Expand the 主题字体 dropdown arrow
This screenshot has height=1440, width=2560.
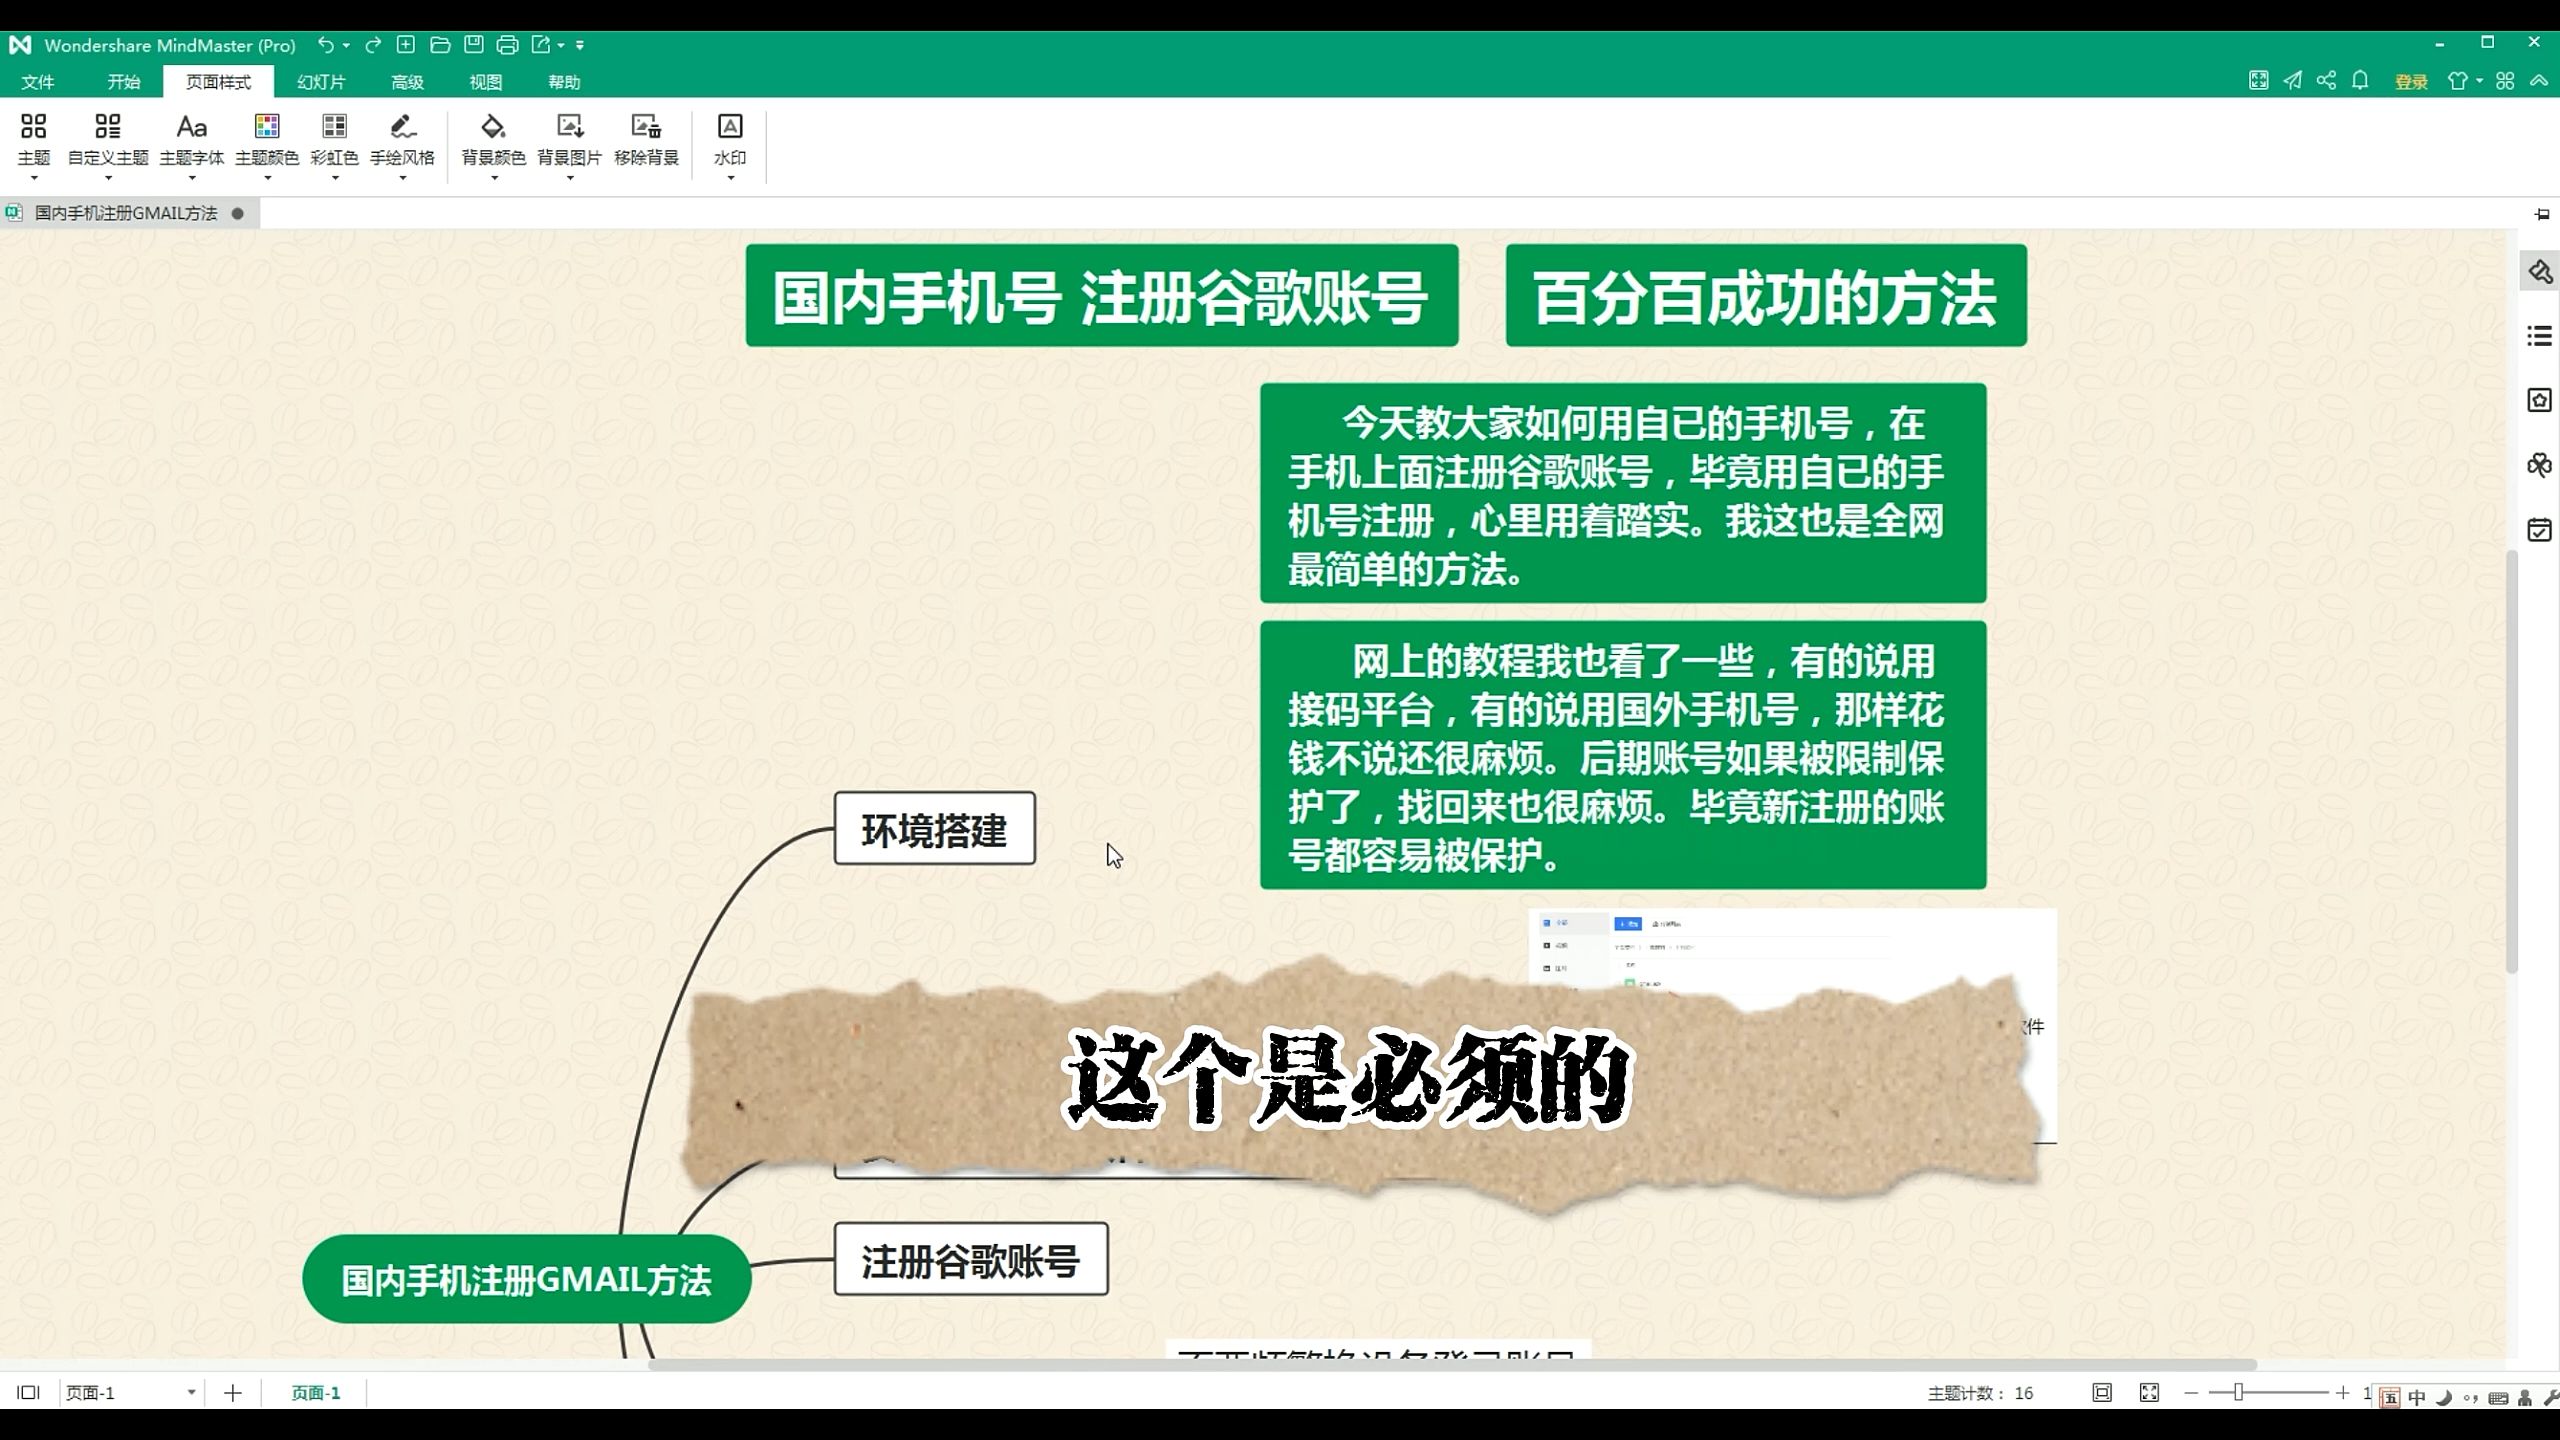[192, 178]
